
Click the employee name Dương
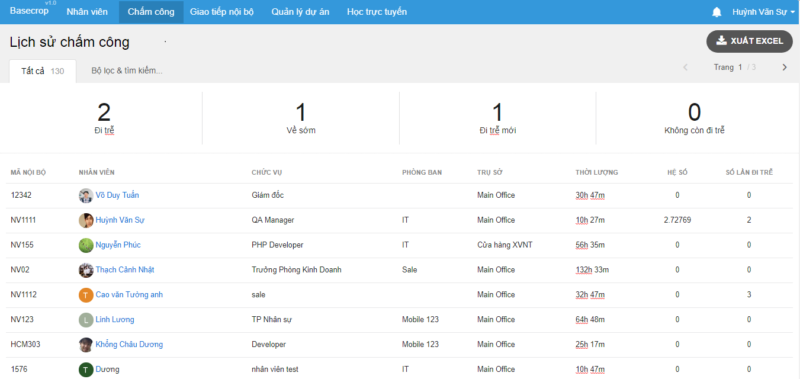(108, 369)
